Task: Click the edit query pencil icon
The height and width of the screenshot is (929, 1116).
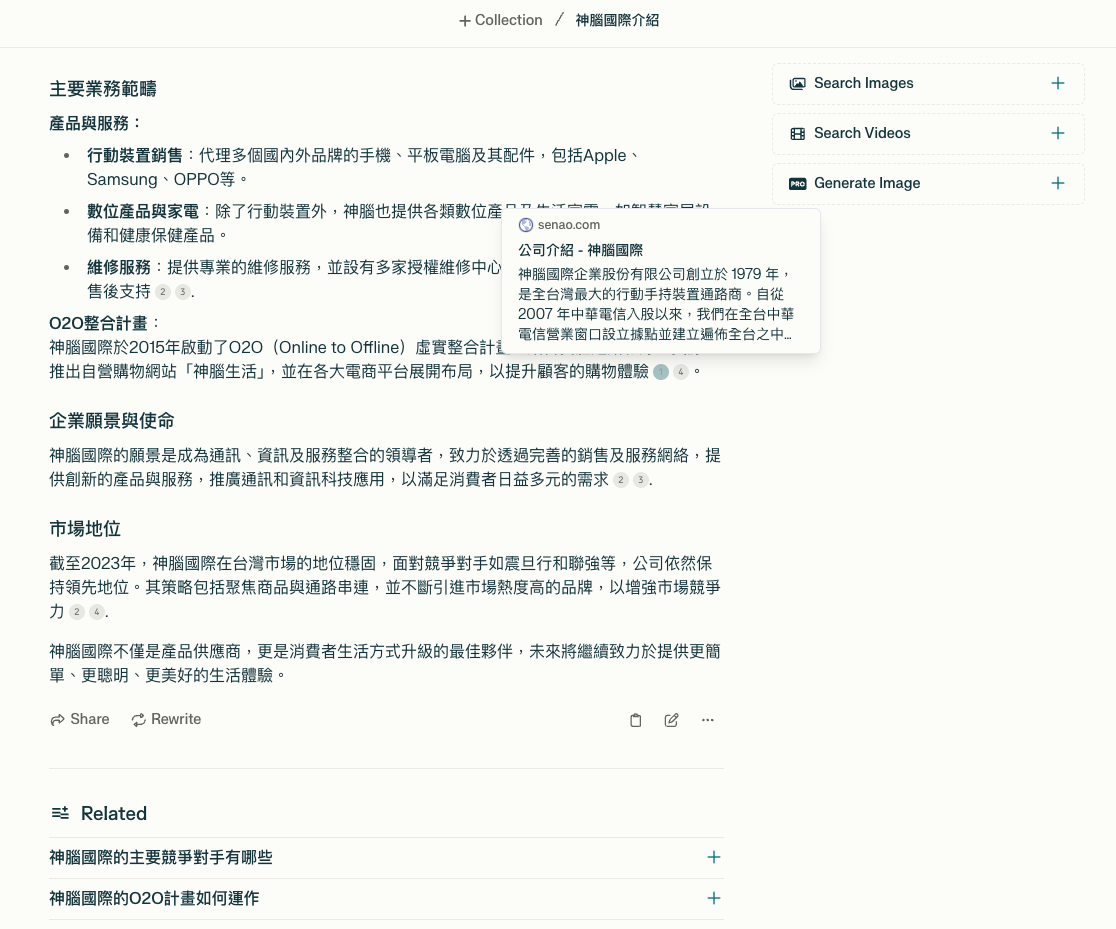Action: click(x=672, y=720)
